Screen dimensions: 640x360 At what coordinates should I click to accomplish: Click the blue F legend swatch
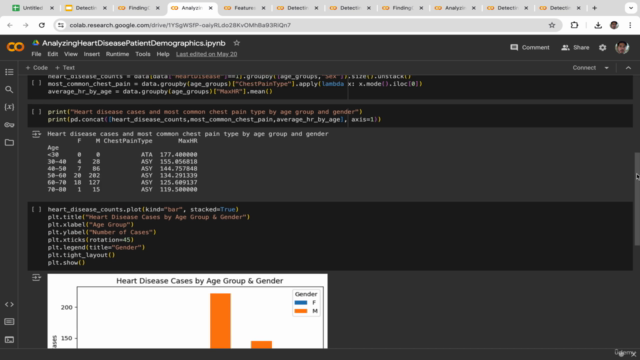301,302
